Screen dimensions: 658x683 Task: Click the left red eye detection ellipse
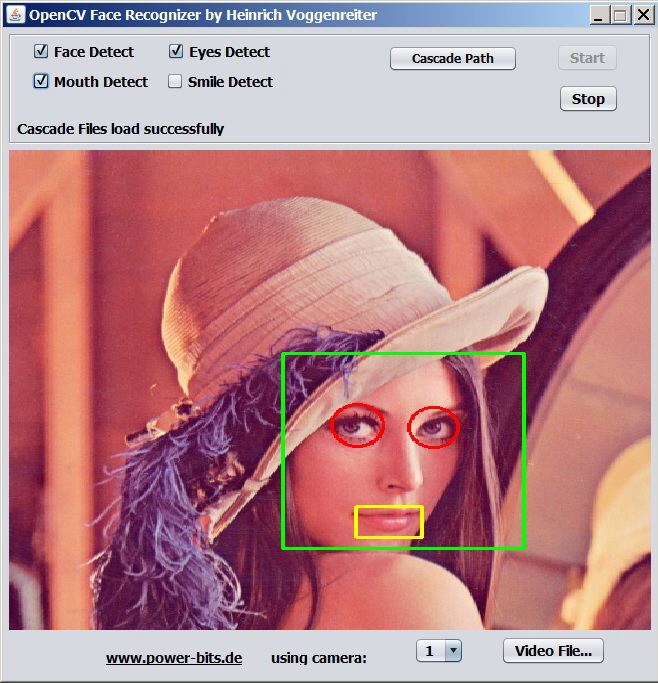(x=357, y=425)
